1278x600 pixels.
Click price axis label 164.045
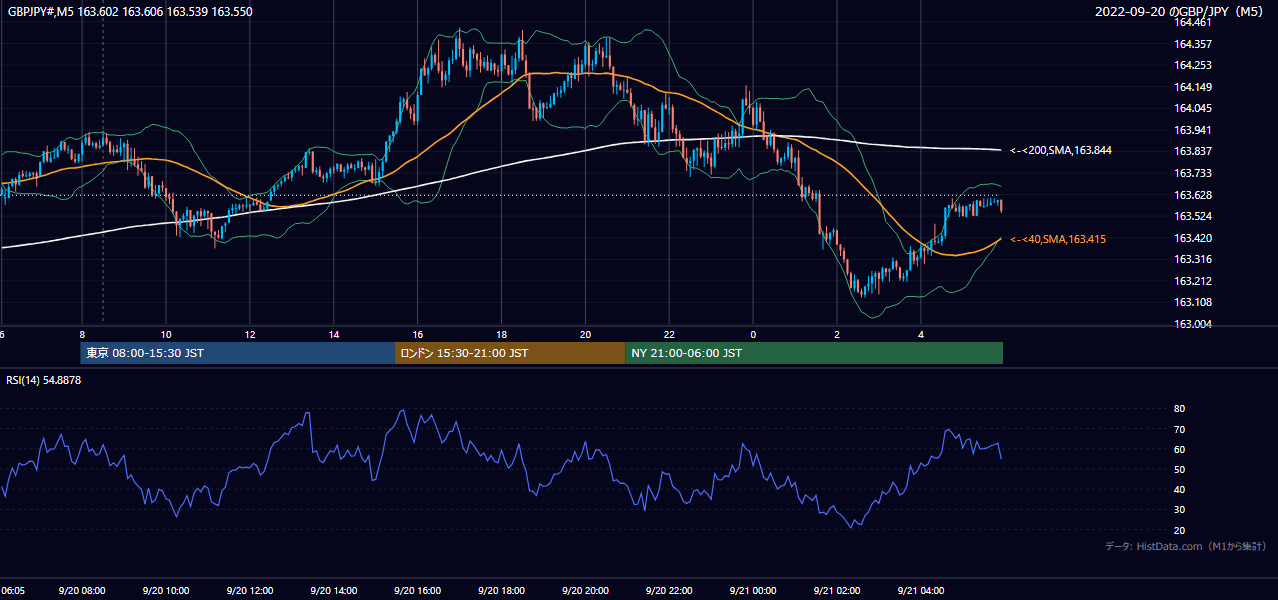coord(1195,108)
